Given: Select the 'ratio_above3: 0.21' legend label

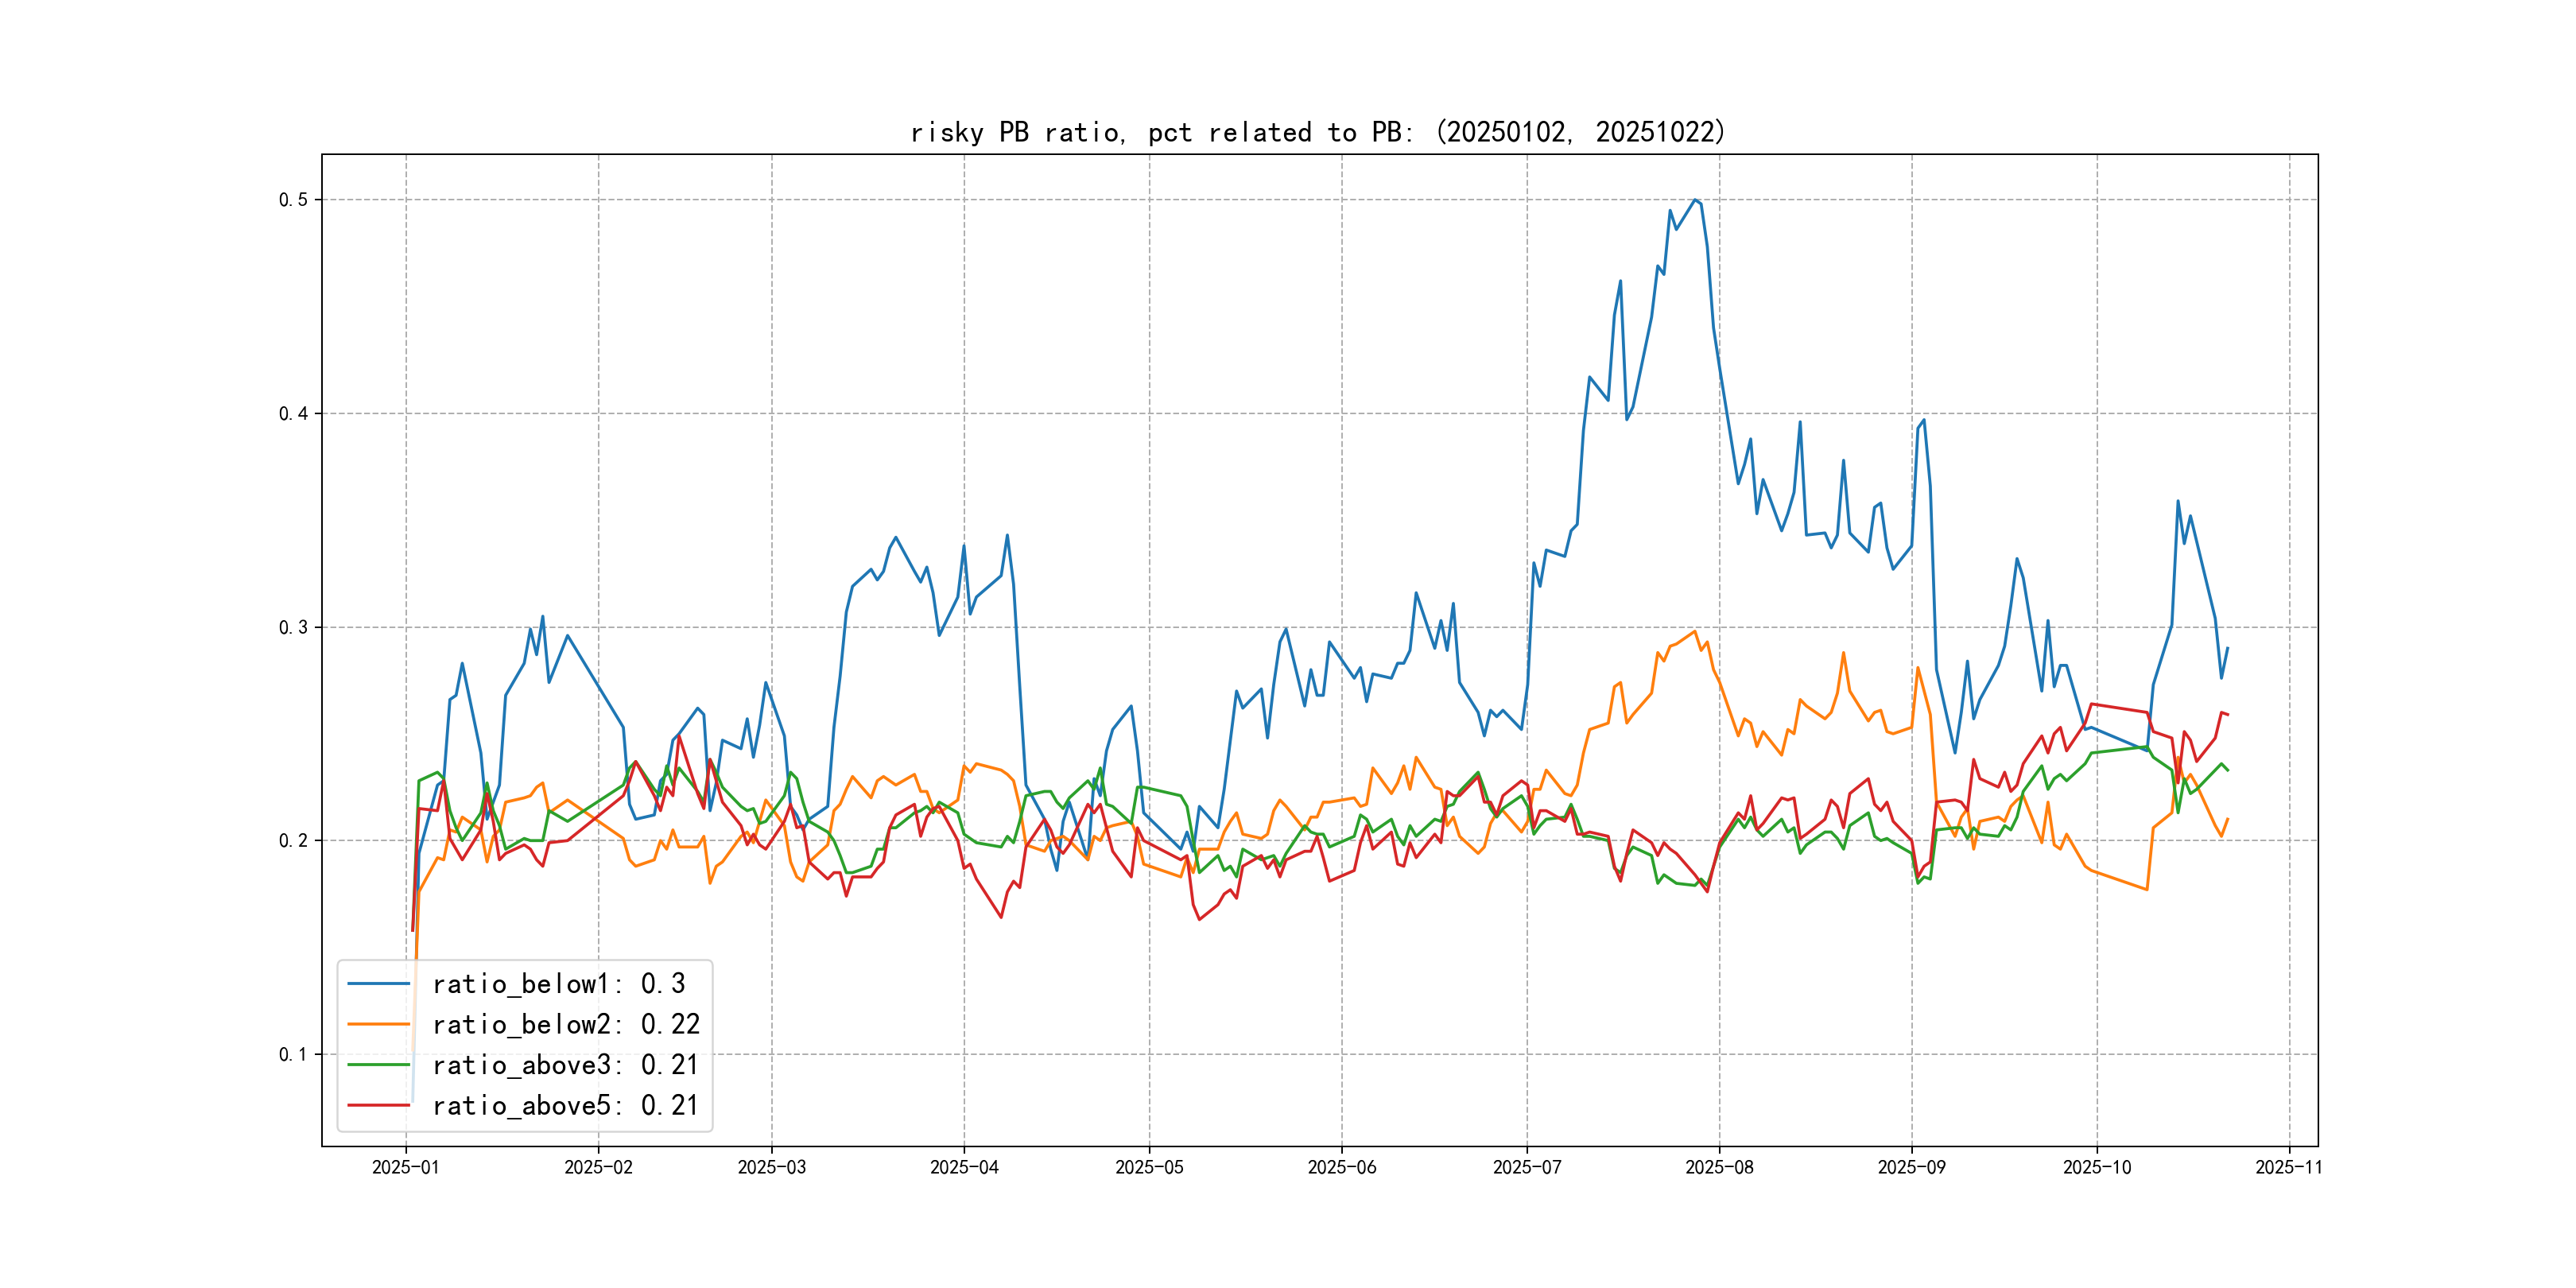Looking at the screenshot, I should 566,1065.
